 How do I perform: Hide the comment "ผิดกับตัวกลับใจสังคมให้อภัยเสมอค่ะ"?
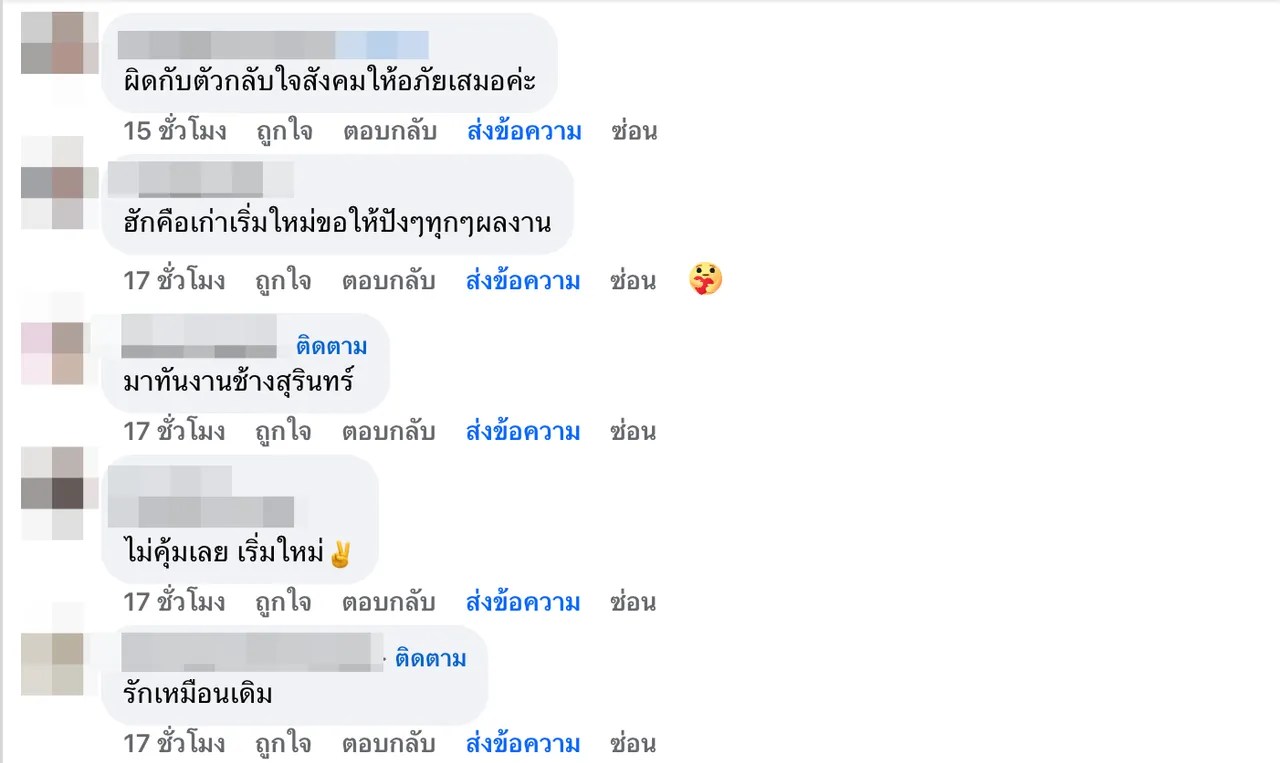click(x=634, y=131)
